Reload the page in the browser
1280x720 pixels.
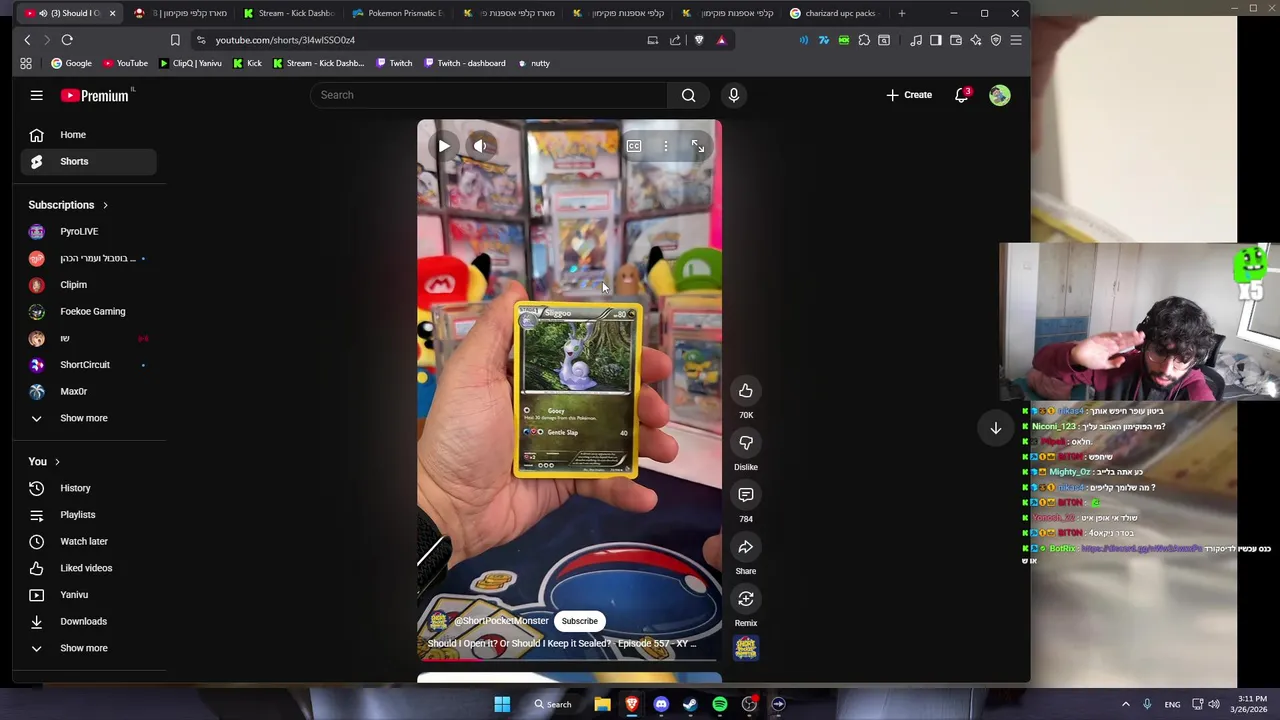pos(67,40)
